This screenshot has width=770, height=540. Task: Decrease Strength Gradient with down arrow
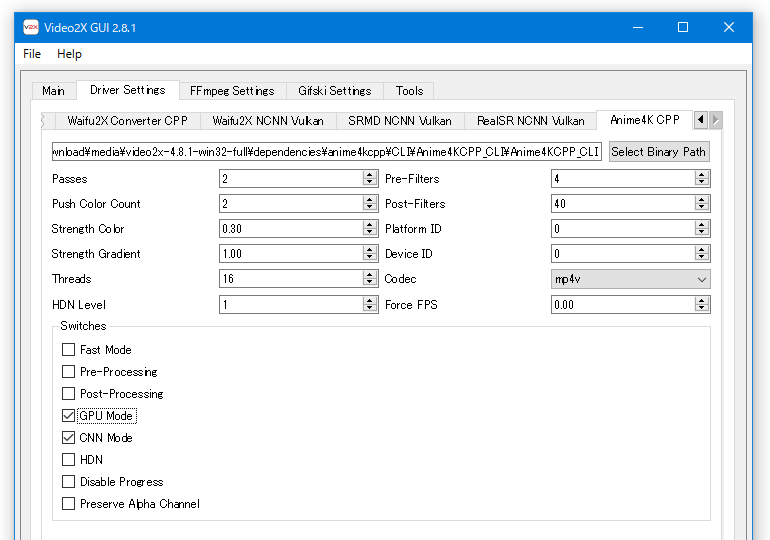coord(370,258)
